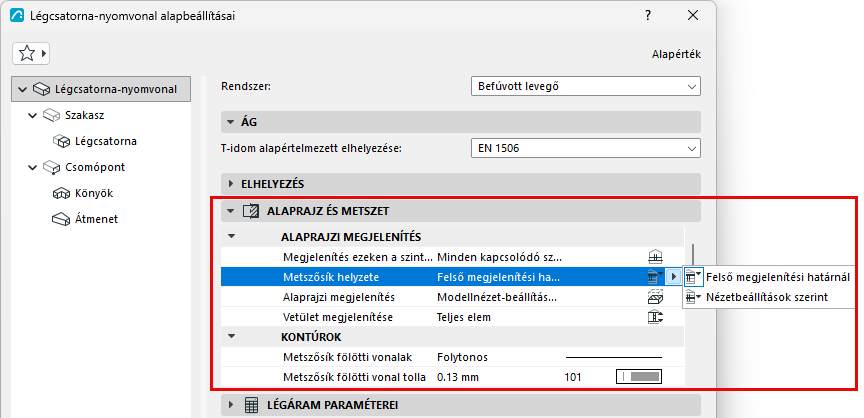The height and width of the screenshot is (418, 864).
Task: Click the Szakasz segment icon
Action: tap(51, 116)
